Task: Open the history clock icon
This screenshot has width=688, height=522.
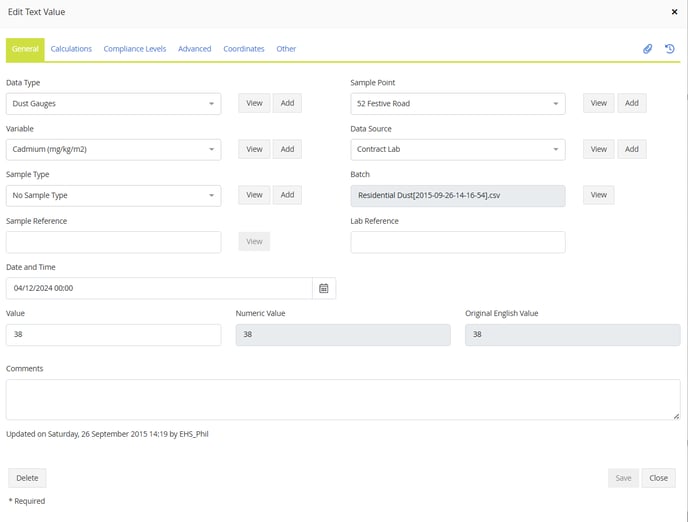Action: point(669,48)
